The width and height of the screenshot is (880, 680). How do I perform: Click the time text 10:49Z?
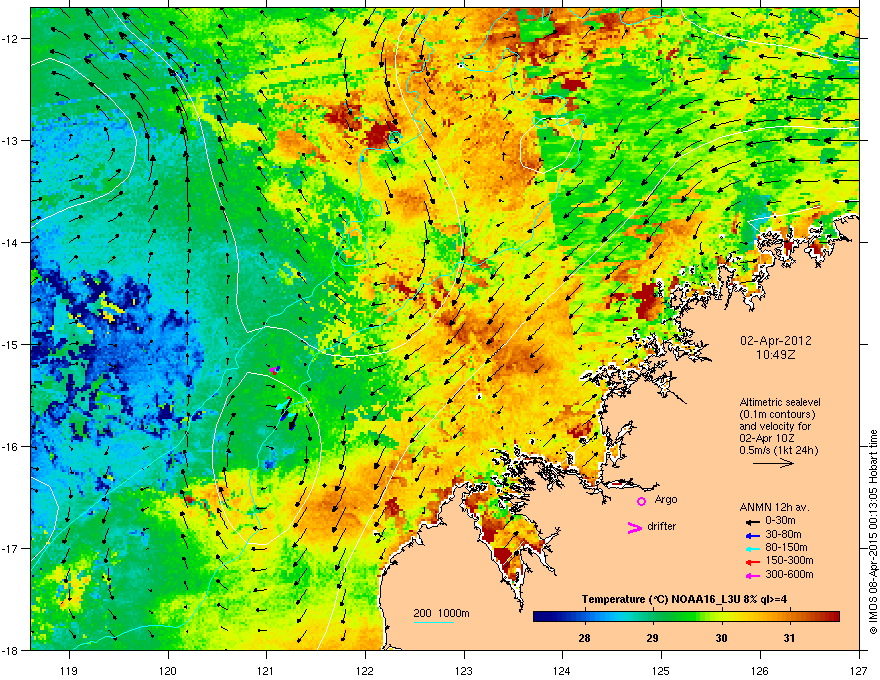(x=776, y=355)
